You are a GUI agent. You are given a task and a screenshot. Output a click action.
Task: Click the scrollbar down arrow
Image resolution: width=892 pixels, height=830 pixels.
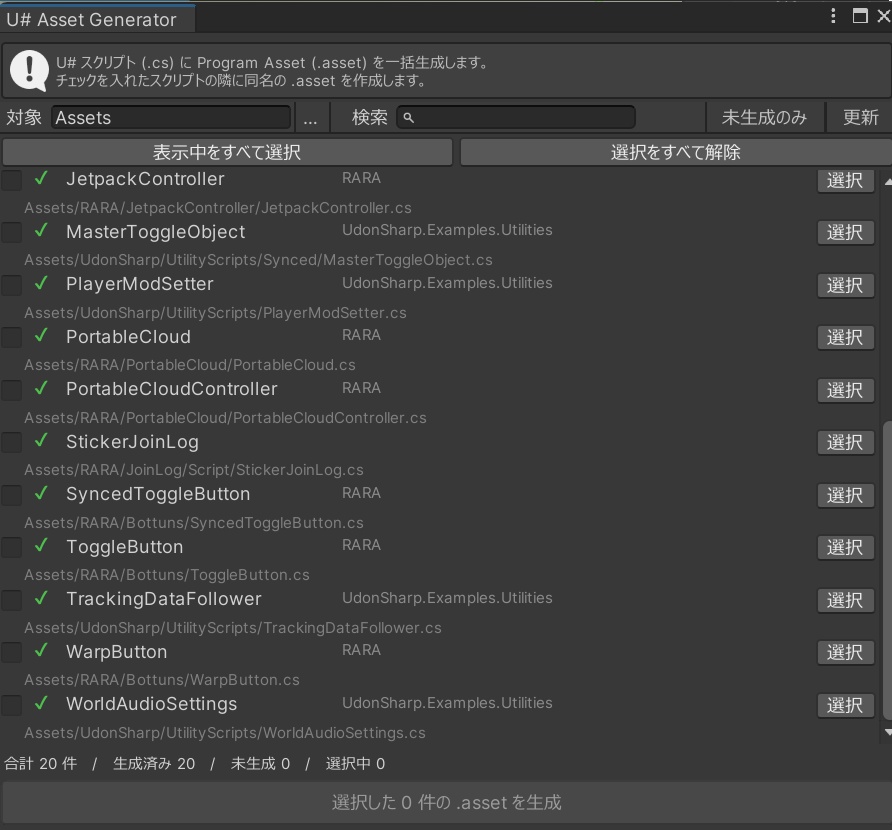[x=887, y=732]
